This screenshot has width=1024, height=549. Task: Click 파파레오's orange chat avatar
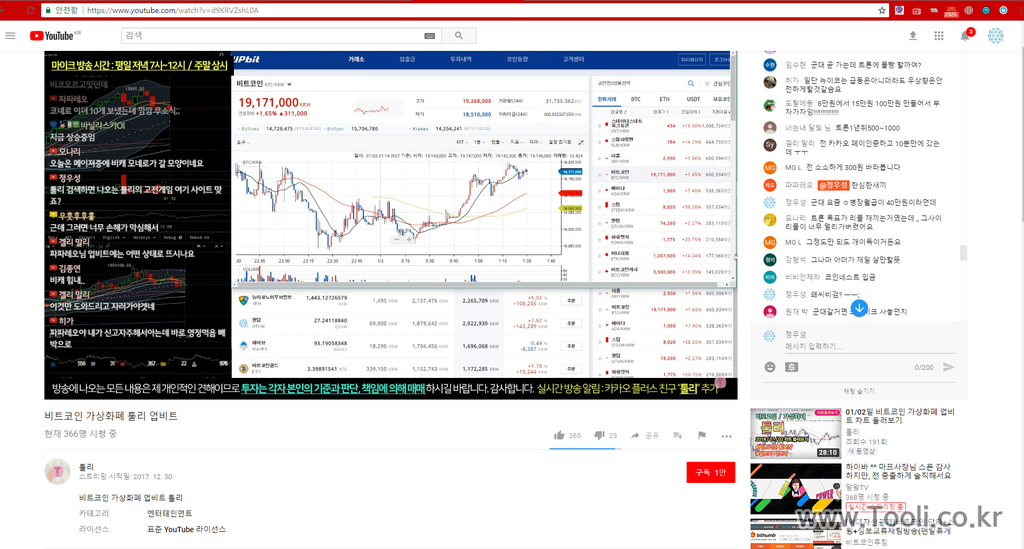coord(770,185)
